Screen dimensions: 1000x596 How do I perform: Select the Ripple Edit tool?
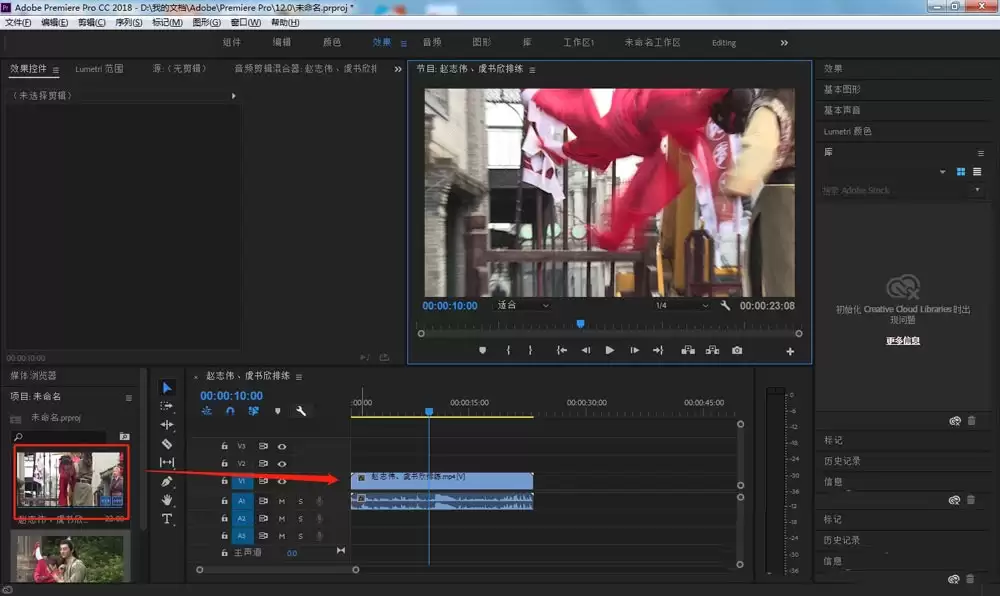pyautogui.click(x=166, y=425)
